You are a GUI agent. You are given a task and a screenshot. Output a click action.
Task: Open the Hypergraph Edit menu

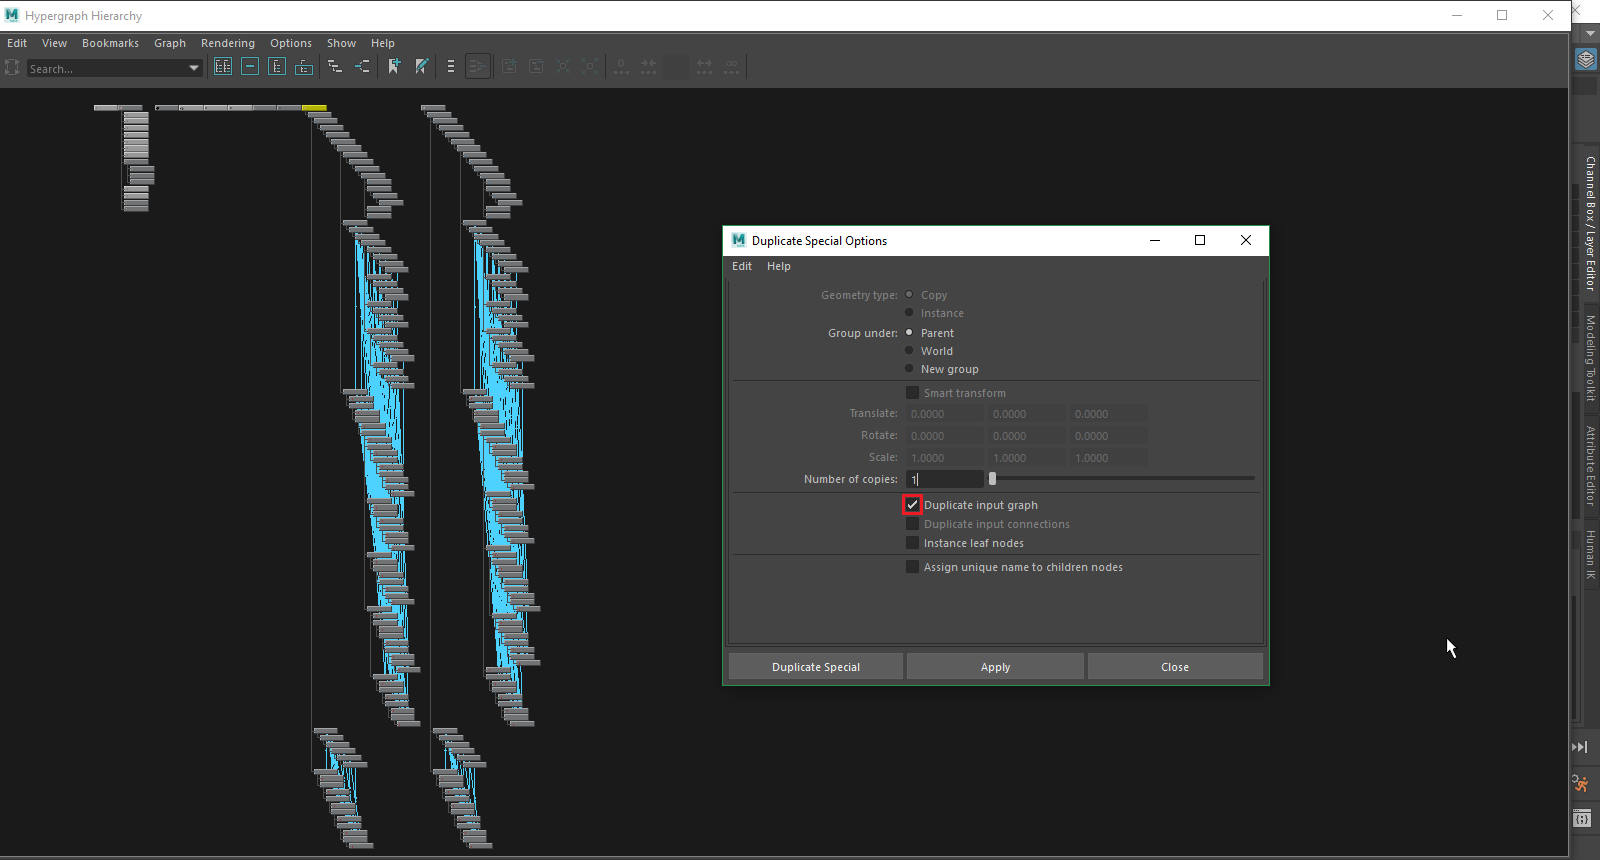[17, 43]
